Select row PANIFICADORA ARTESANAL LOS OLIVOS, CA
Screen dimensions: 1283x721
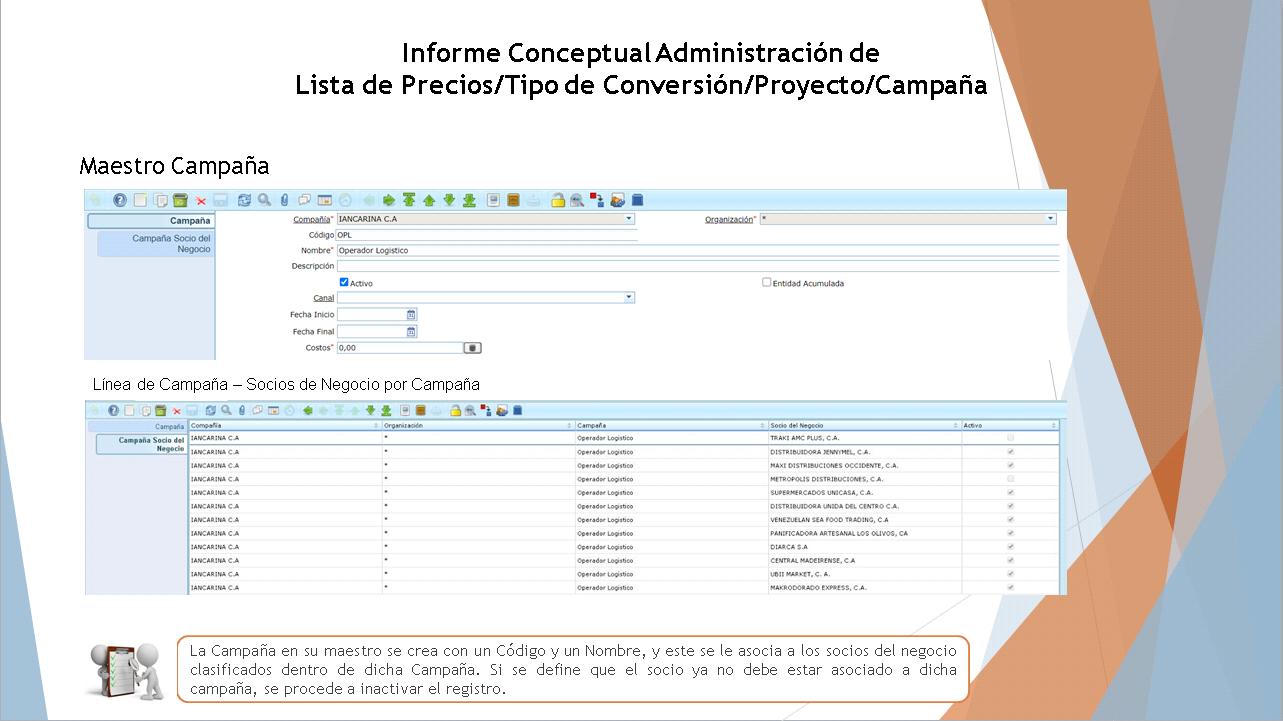pyautogui.click(x=623, y=533)
